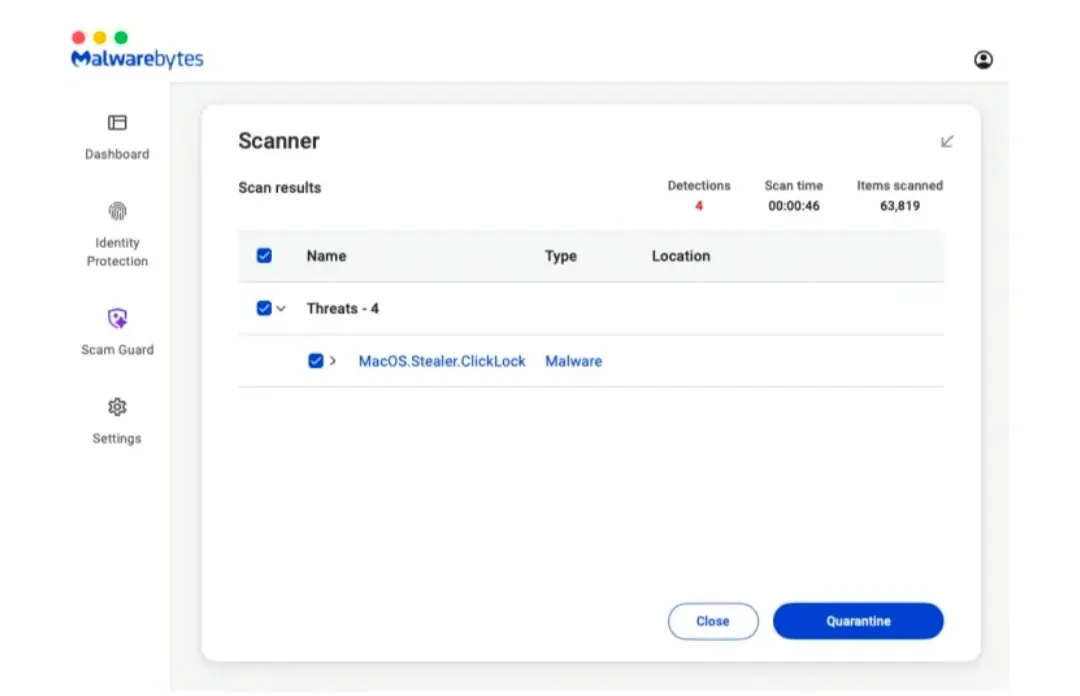The width and height of the screenshot is (1080, 696).
Task: Select the Settings label in sidebar
Action: (x=117, y=438)
